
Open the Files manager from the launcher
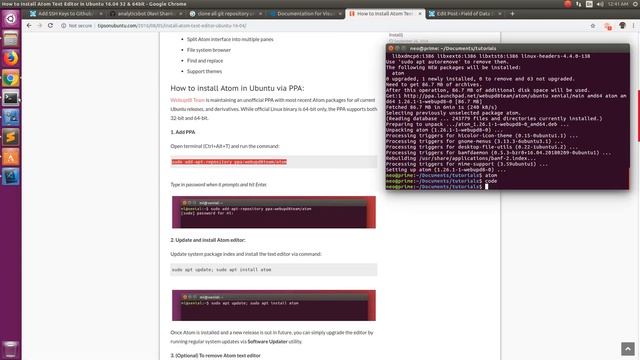[11, 39]
